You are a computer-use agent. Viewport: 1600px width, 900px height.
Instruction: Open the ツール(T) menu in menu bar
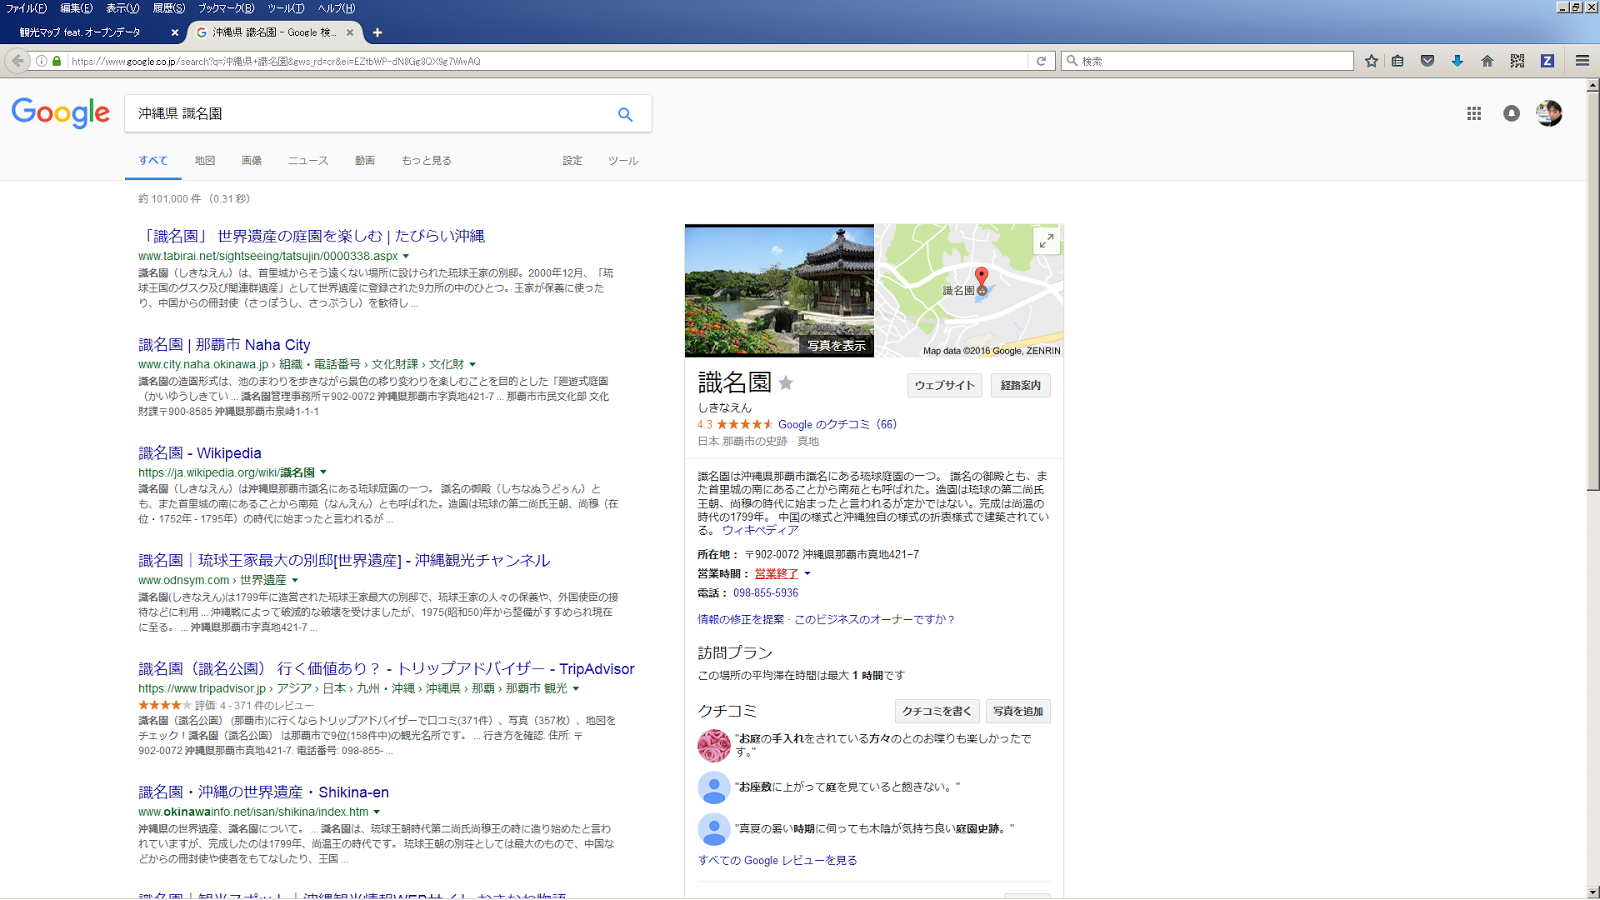[285, 8]
